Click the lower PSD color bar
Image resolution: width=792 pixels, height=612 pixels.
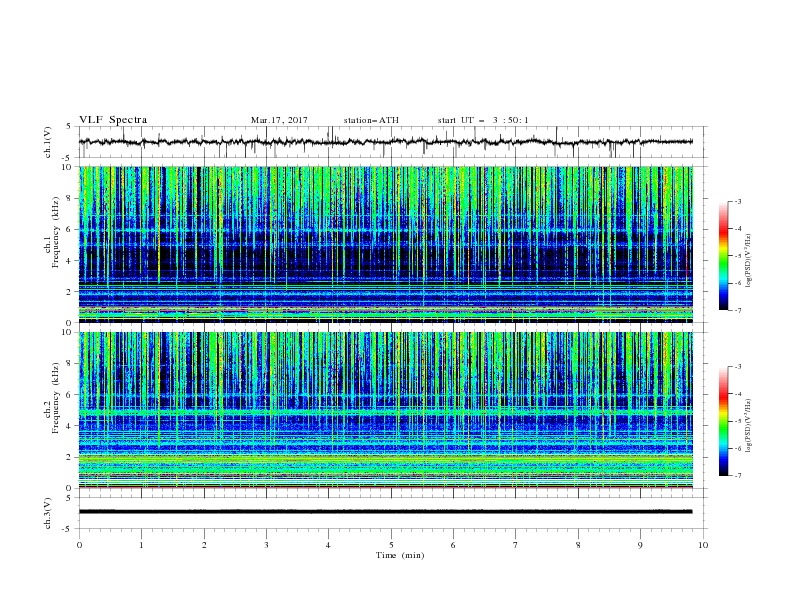coord(723,421)
